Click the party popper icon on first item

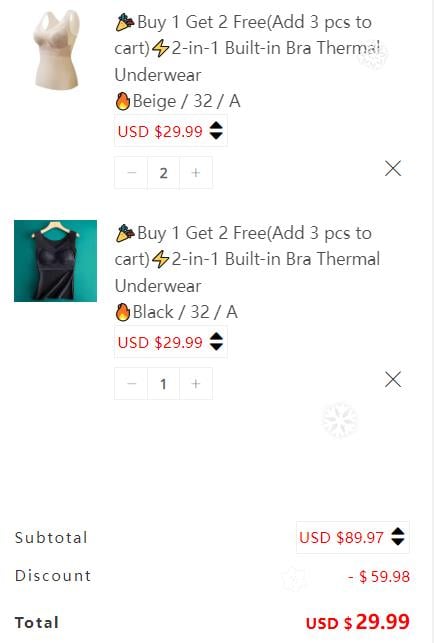click(125, 22)
